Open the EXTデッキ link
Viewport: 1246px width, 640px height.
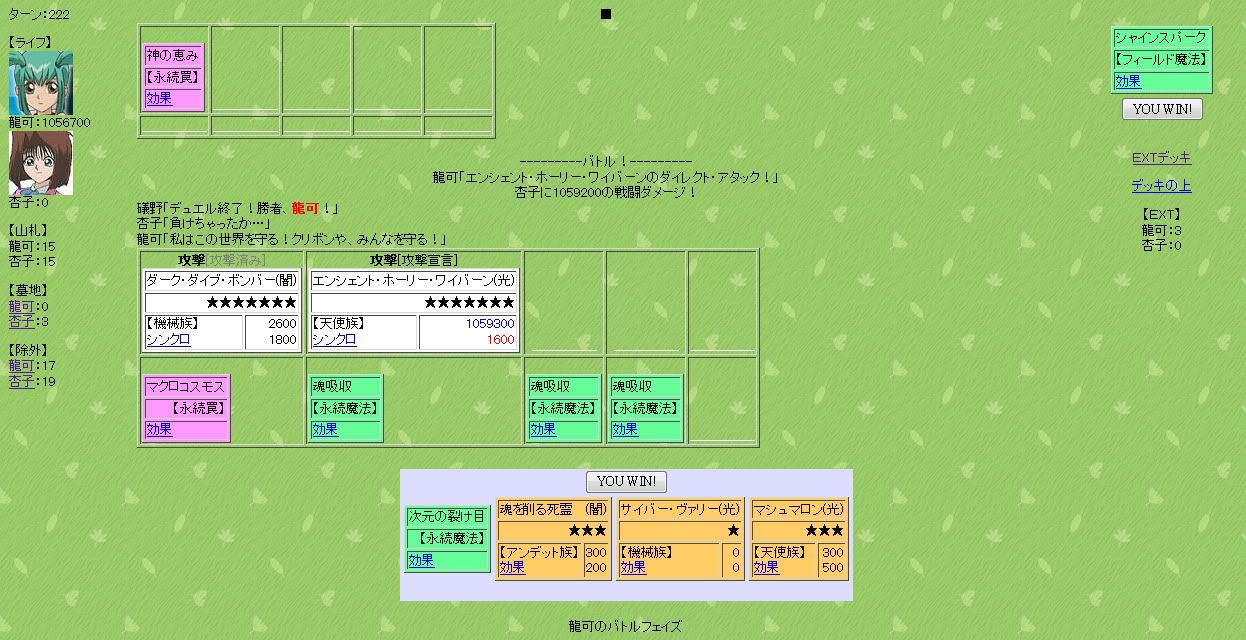(1161, 158)
